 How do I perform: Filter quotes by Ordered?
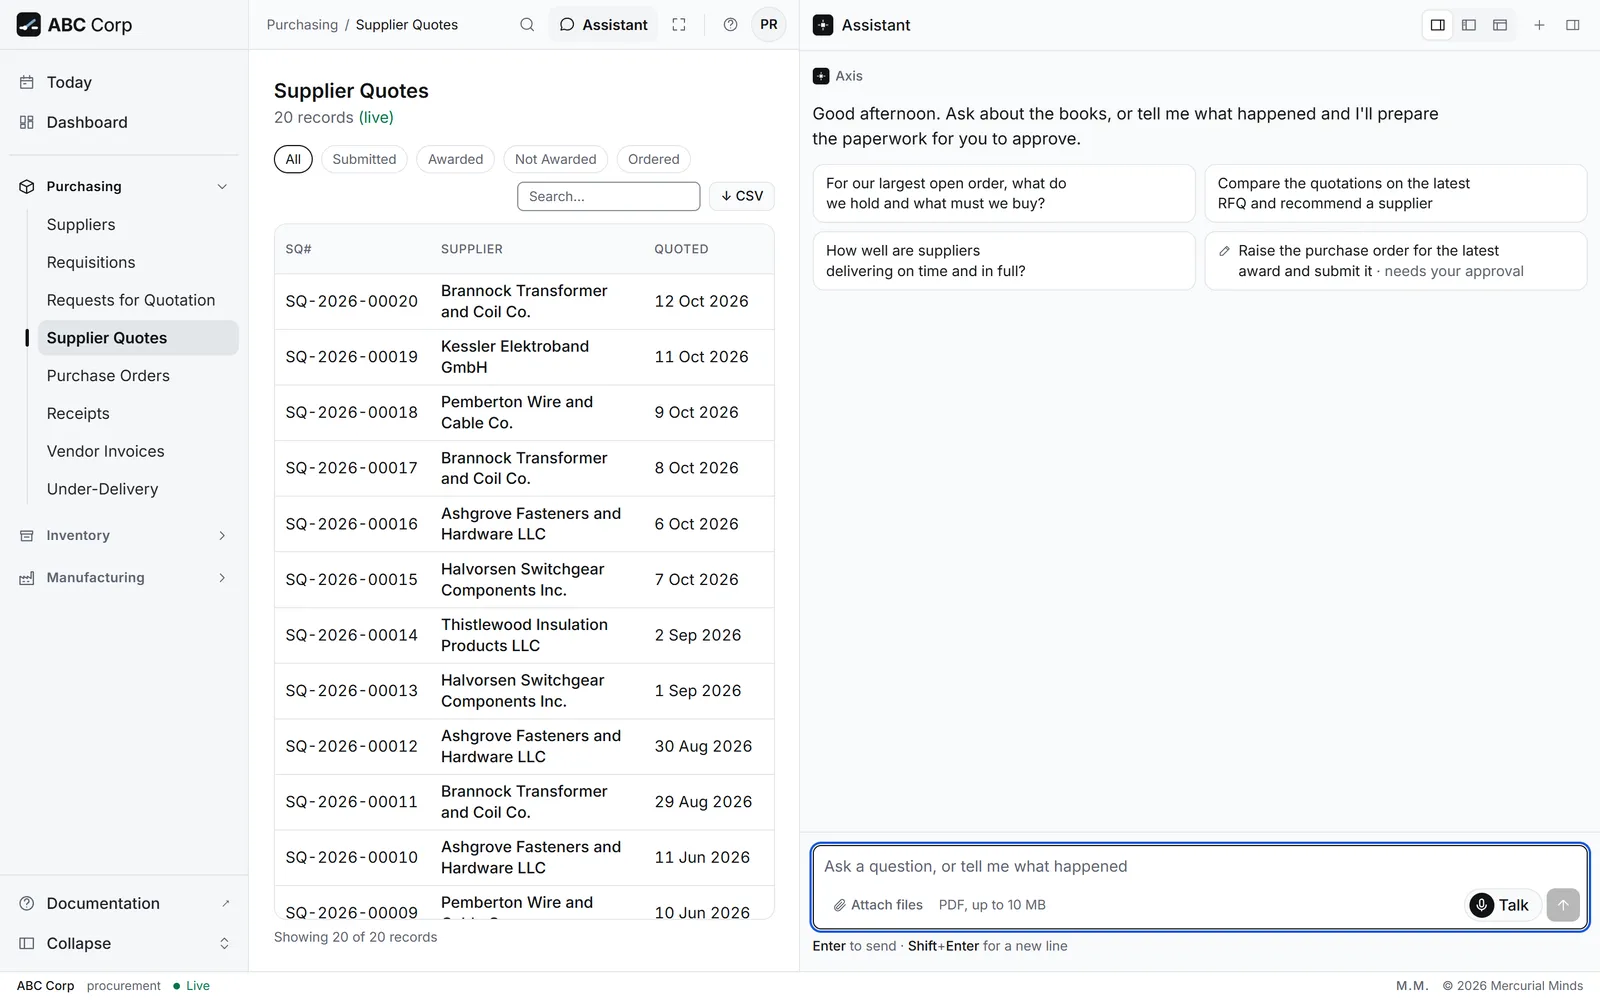[654, 159]
